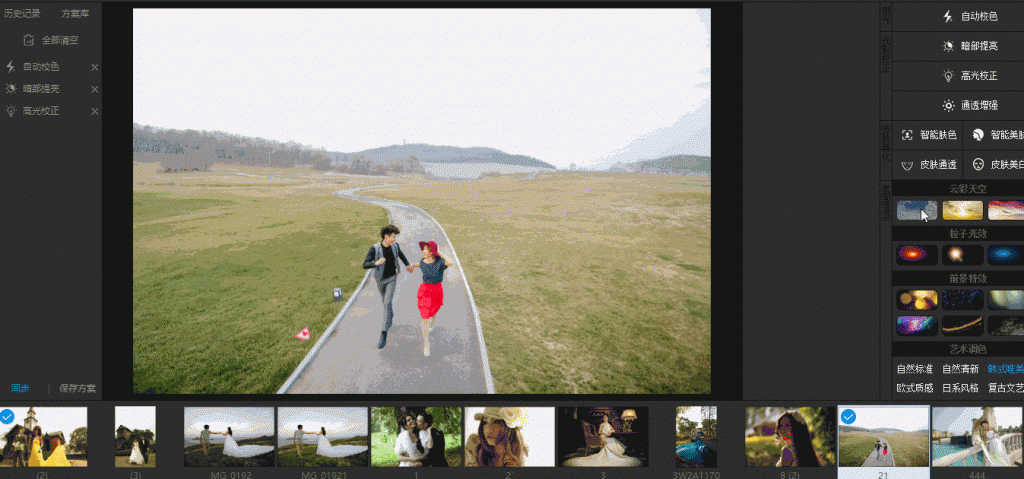
Task: Select the blue cloudy sky swatch
Action: click(916, 210)
